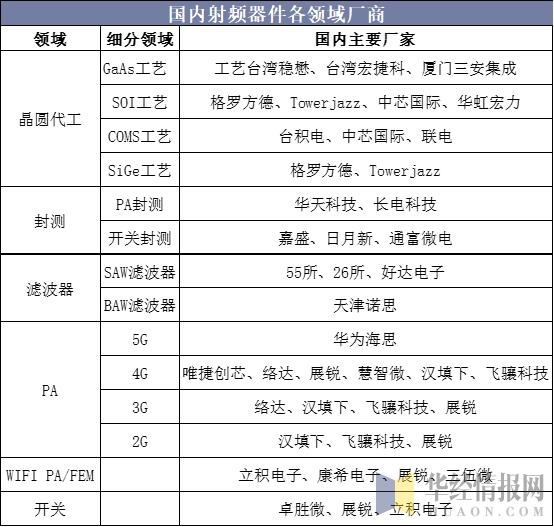Click the PA封测 cell

[x=140, y=204]
